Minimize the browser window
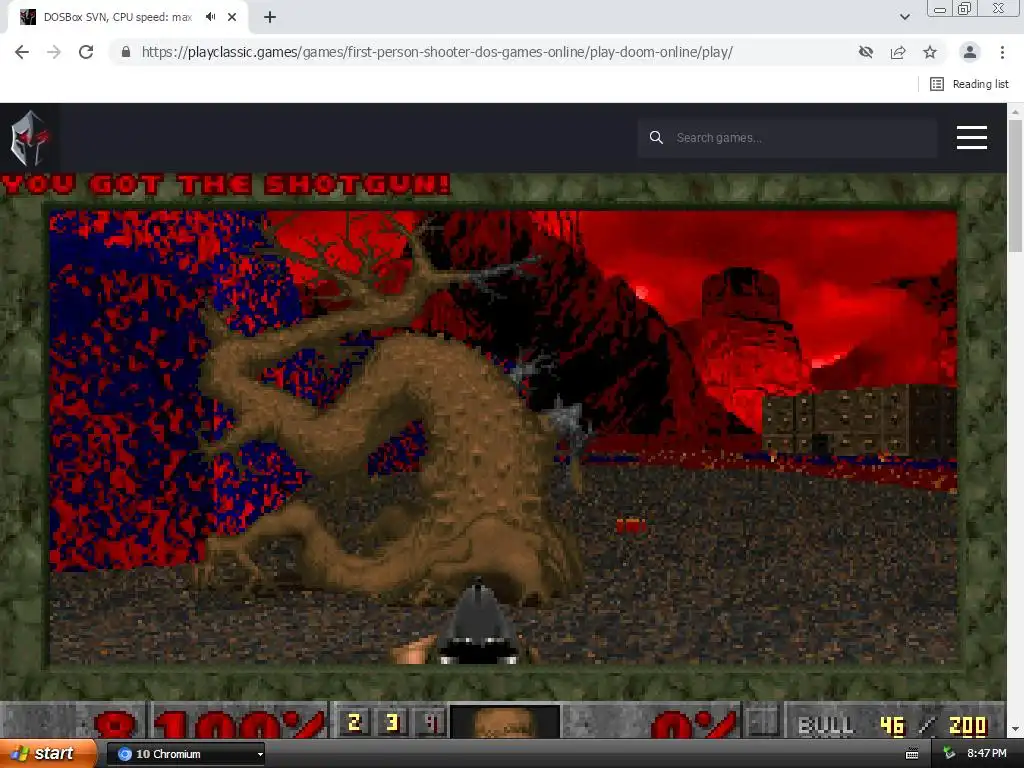Viewport: 1024px width, 768px height. (940, 8)
